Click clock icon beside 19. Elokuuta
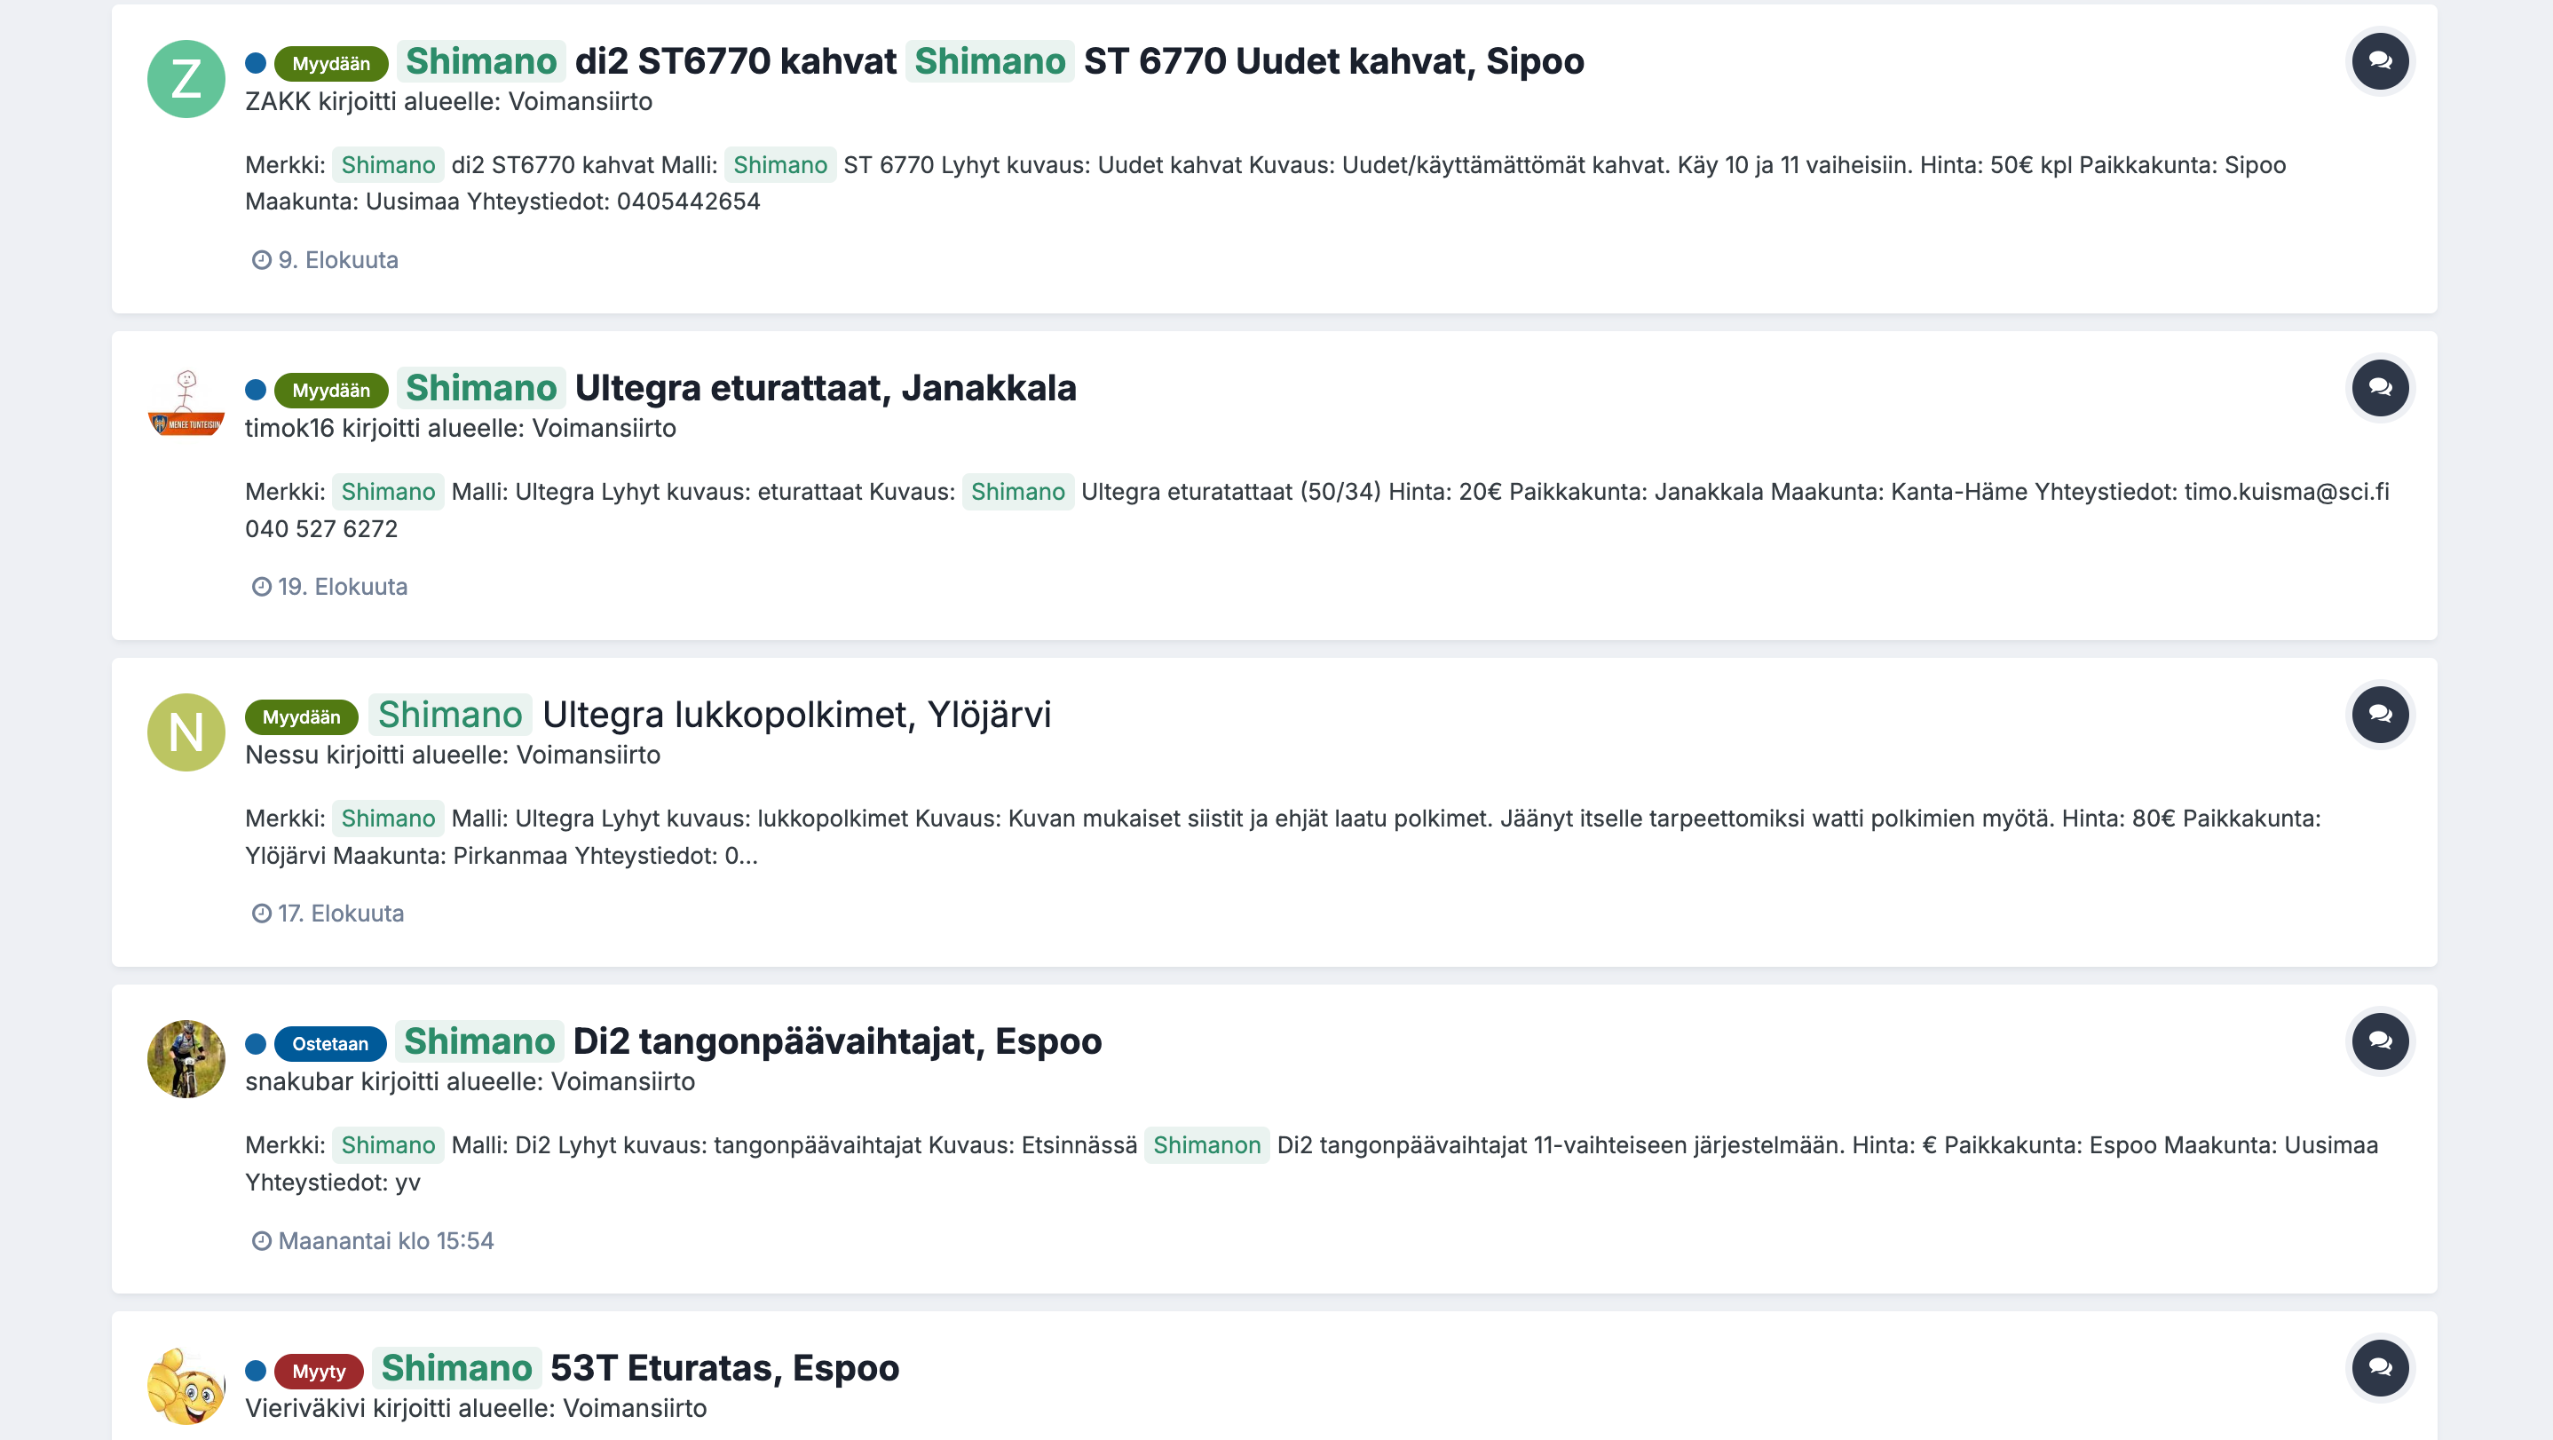 pos(261,587)
